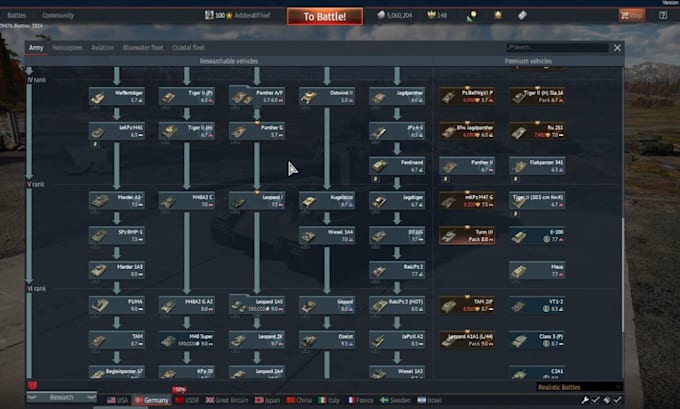Select the Gepard anti-air vehicle

[x=327, y=305]
